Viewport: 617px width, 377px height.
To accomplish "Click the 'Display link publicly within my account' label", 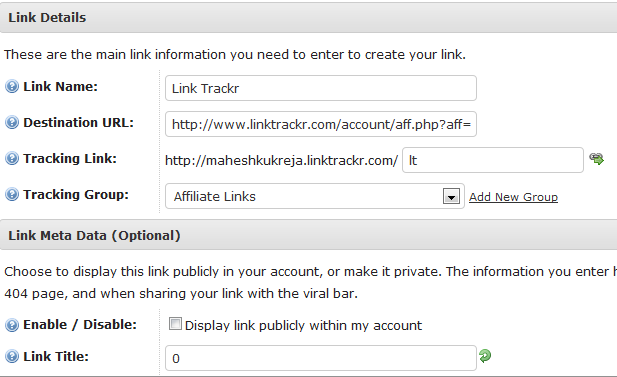I will pos(303,325).
